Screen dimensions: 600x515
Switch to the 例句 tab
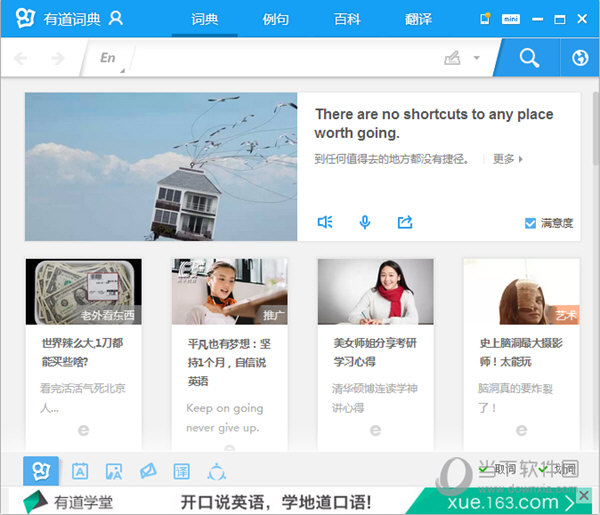pyautogui.click(x=276, y=19)
